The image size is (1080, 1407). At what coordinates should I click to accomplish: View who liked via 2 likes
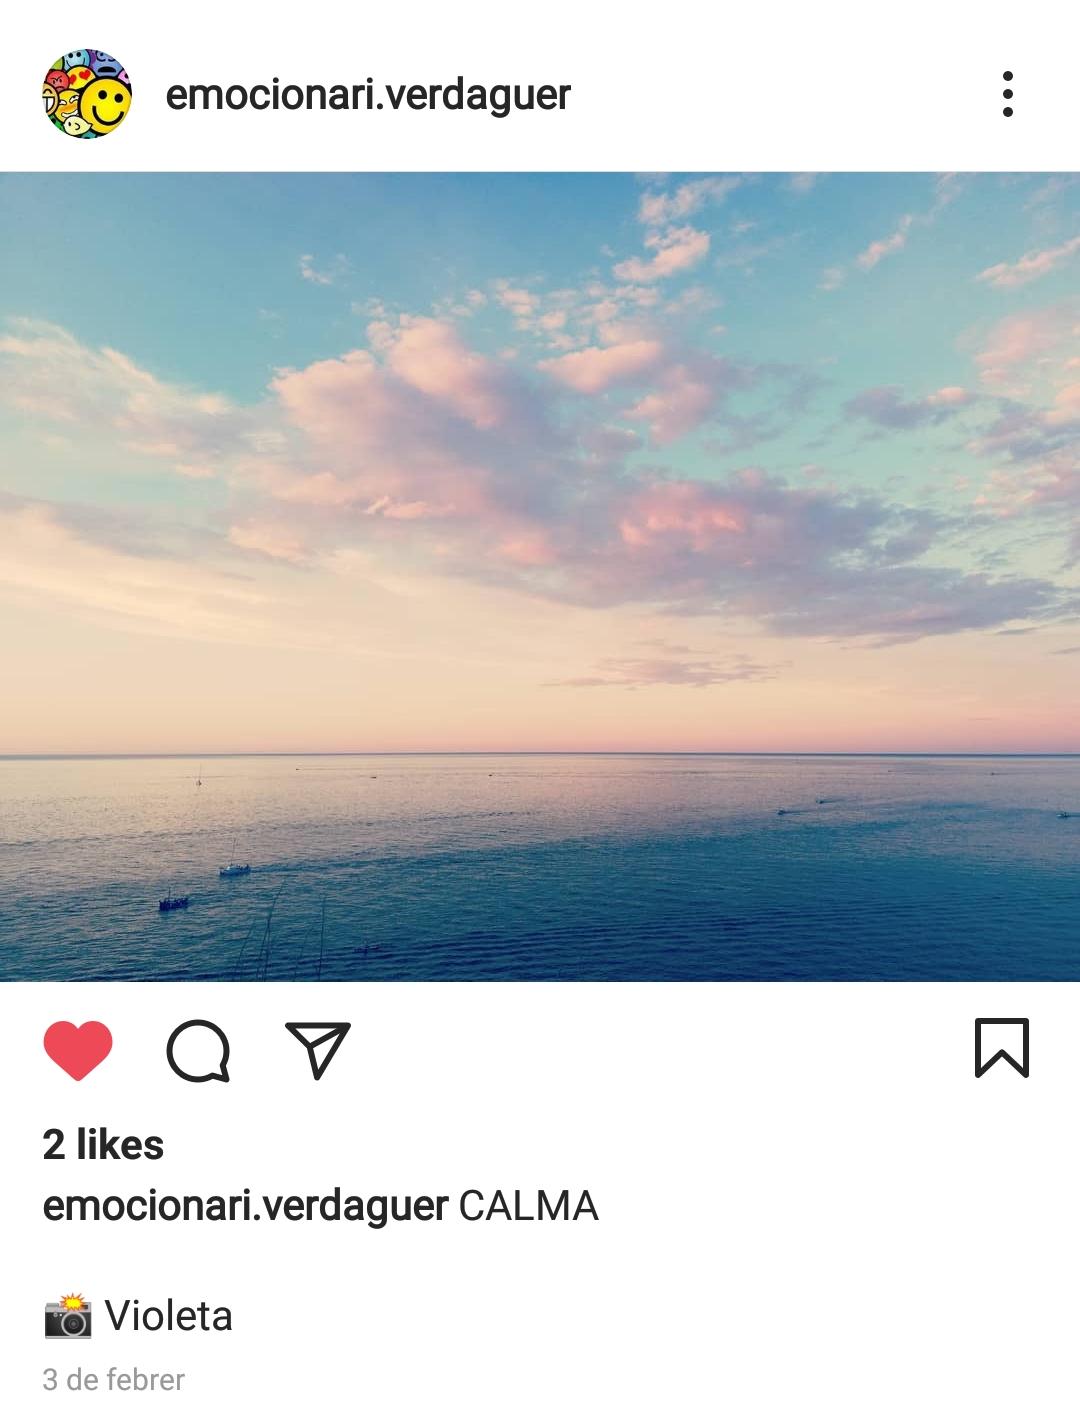pos(103,1145)
